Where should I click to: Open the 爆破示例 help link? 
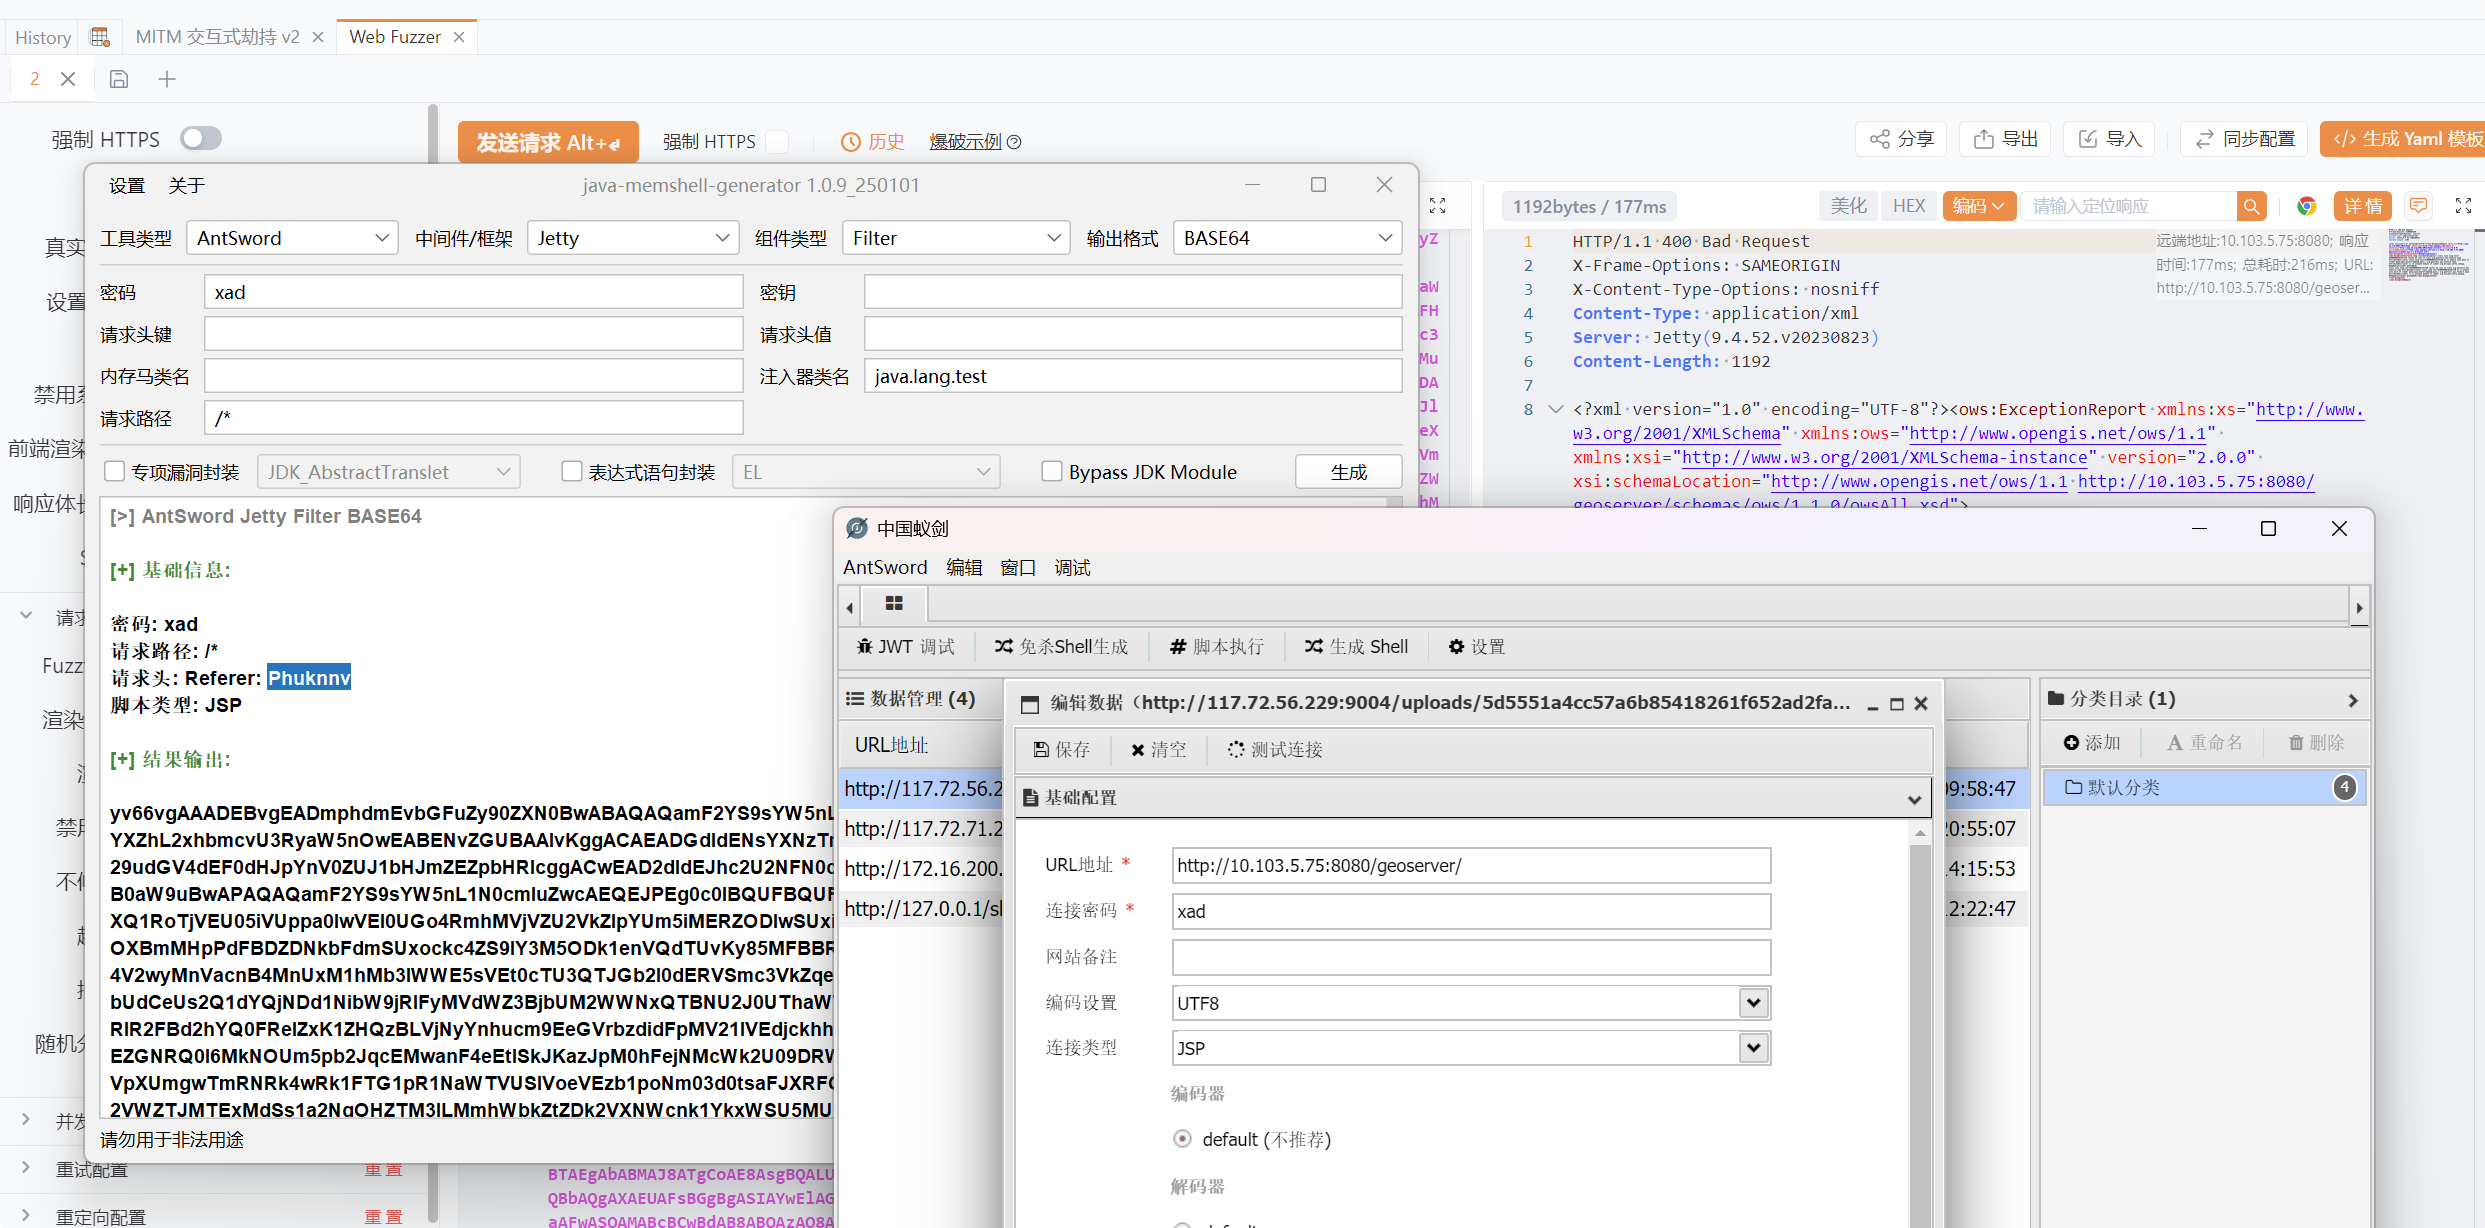[975, 142]
